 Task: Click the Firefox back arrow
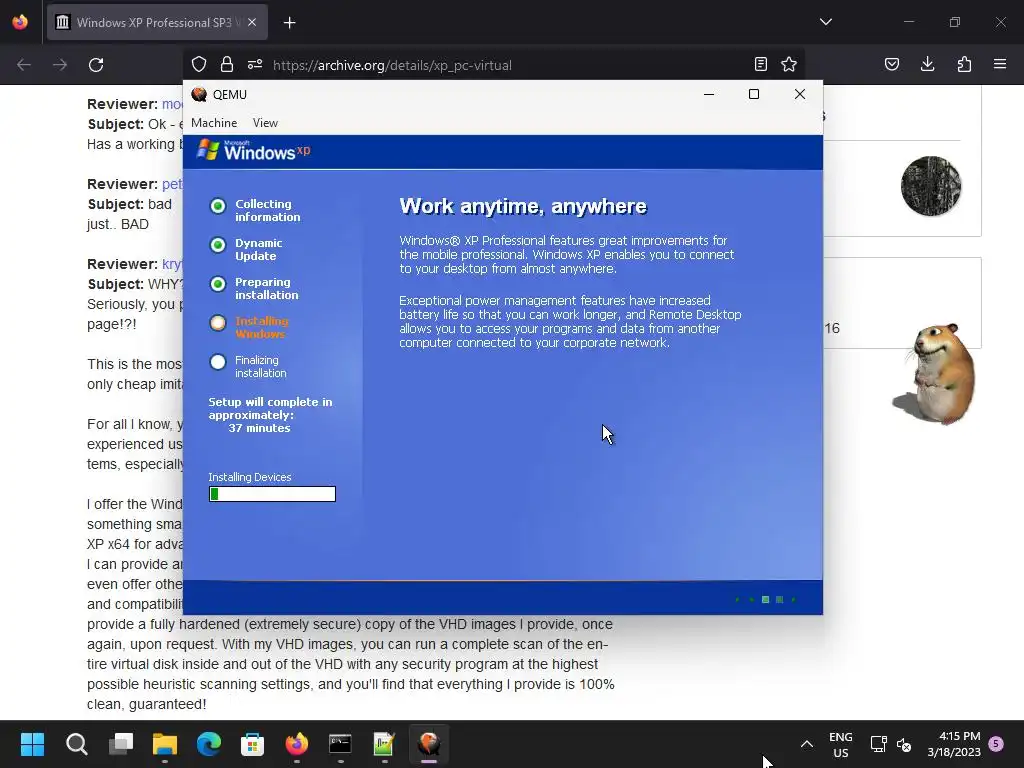pyautogui.click(x=24, y=65)
